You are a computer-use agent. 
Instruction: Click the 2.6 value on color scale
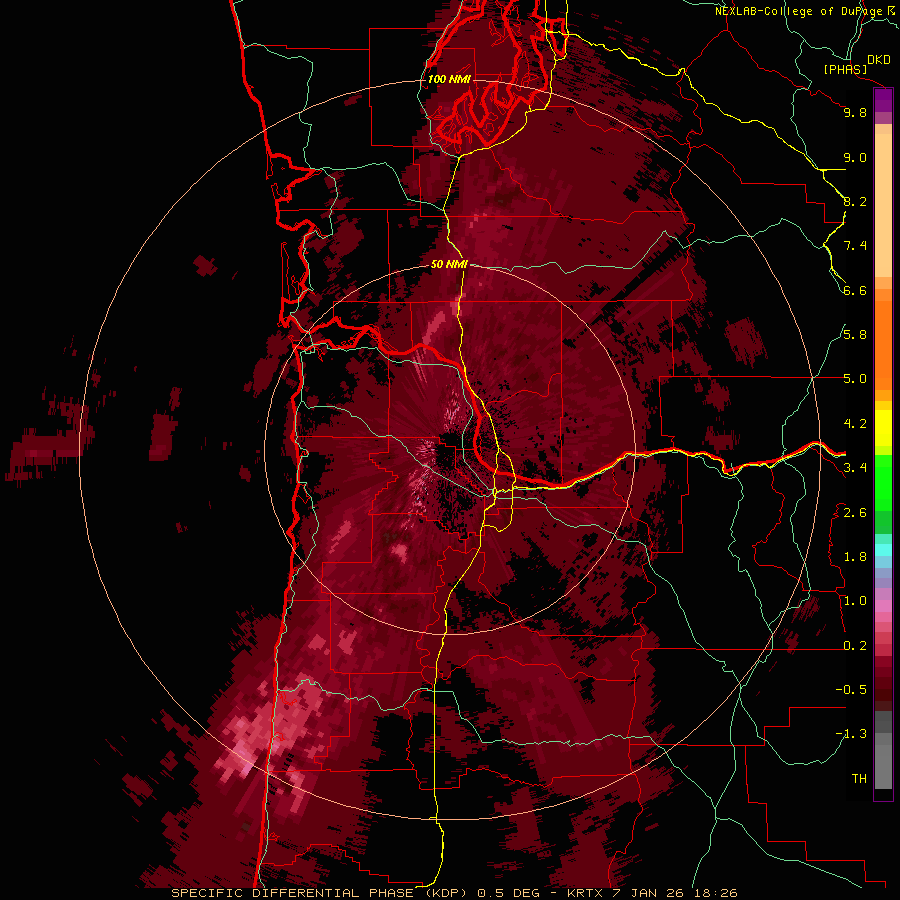(x=855, y=513)
